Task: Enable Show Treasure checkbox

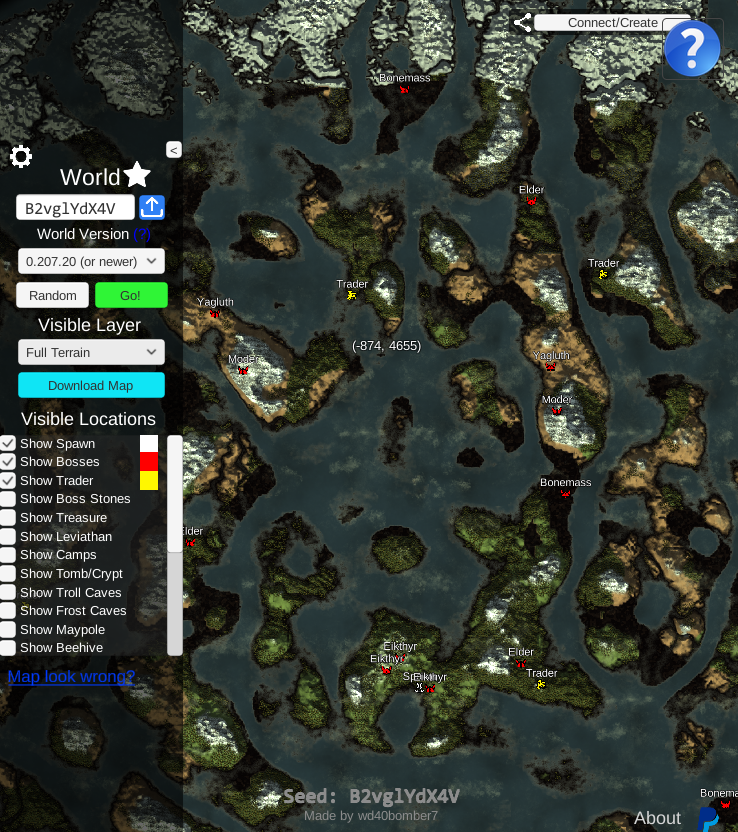Action: pyautogui.click(x=8, y=517)
